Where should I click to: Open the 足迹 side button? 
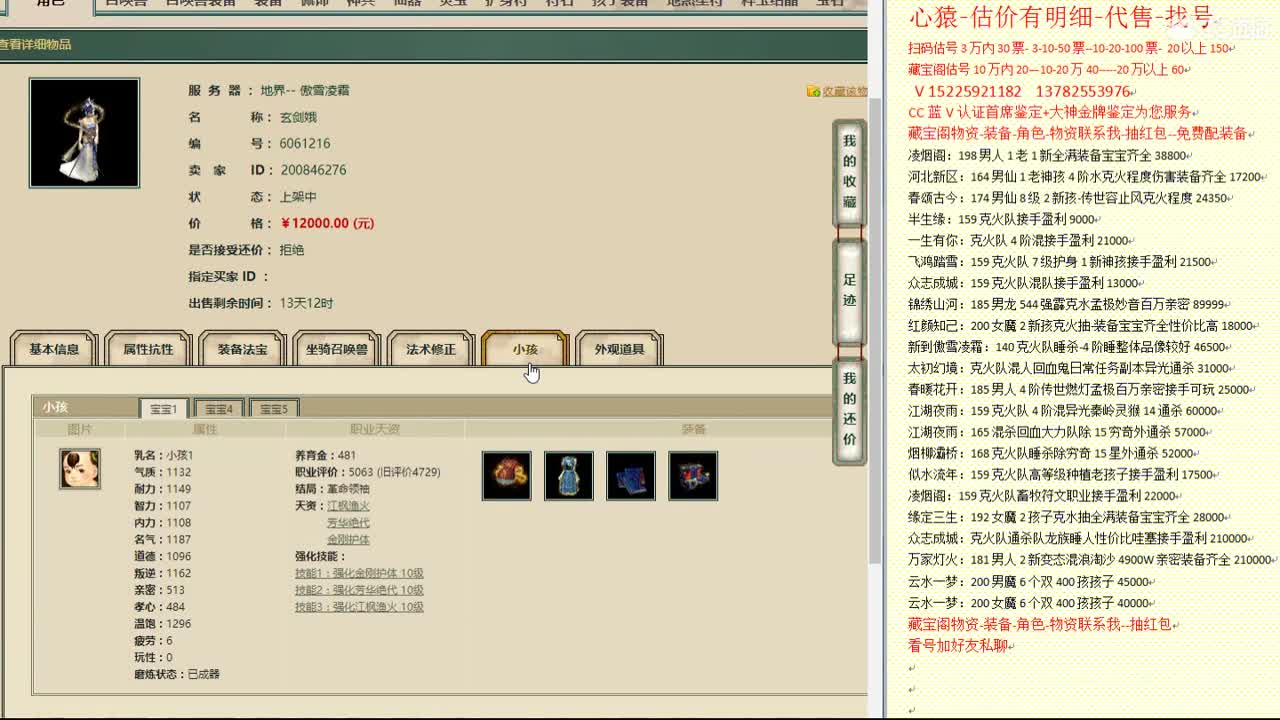(x=849, y=291)
